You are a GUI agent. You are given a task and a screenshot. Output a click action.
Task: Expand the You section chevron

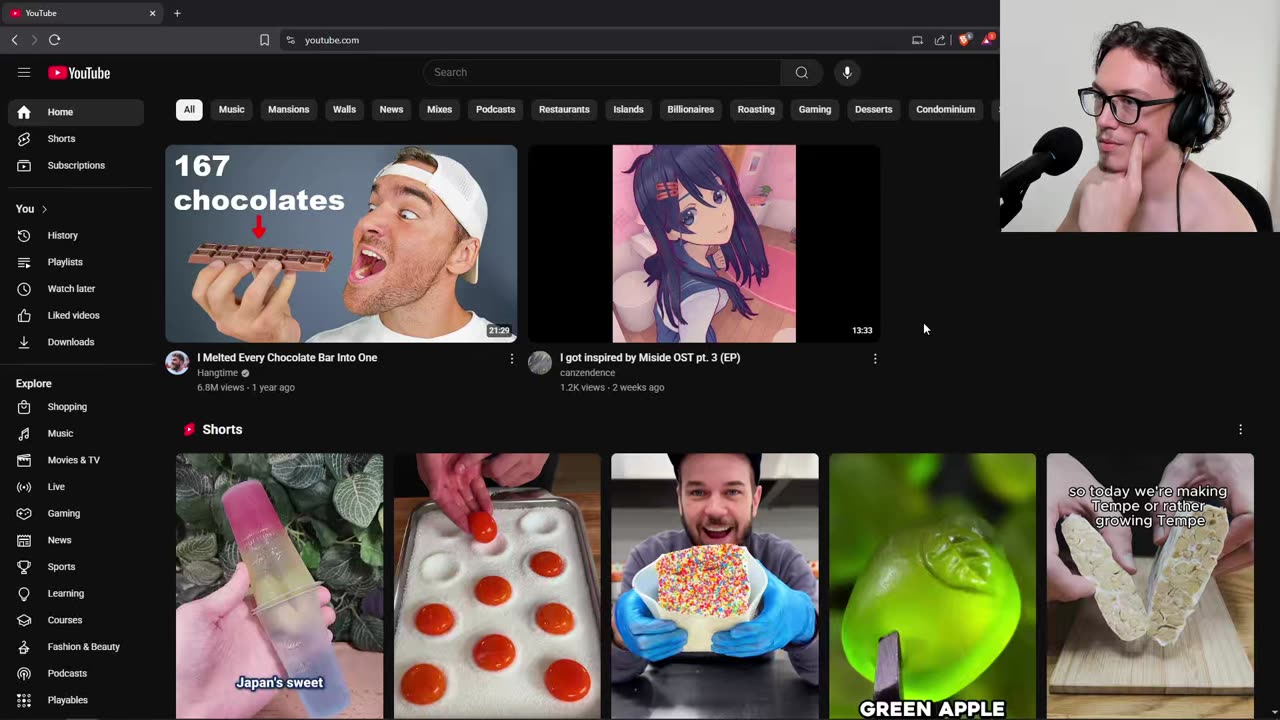pyautogui.click(x=44, y=209)
